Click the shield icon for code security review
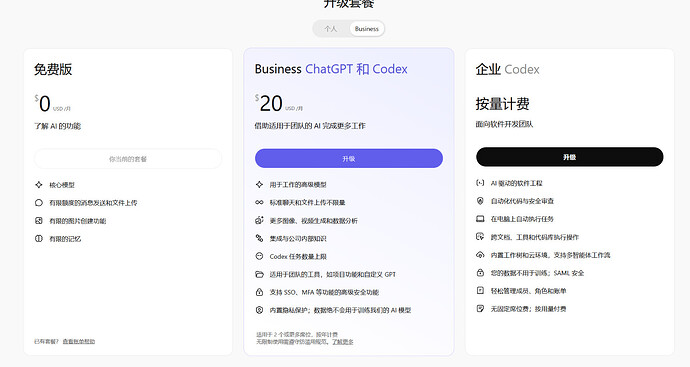Screen dimensions: 690x367 tap(480, 201)
